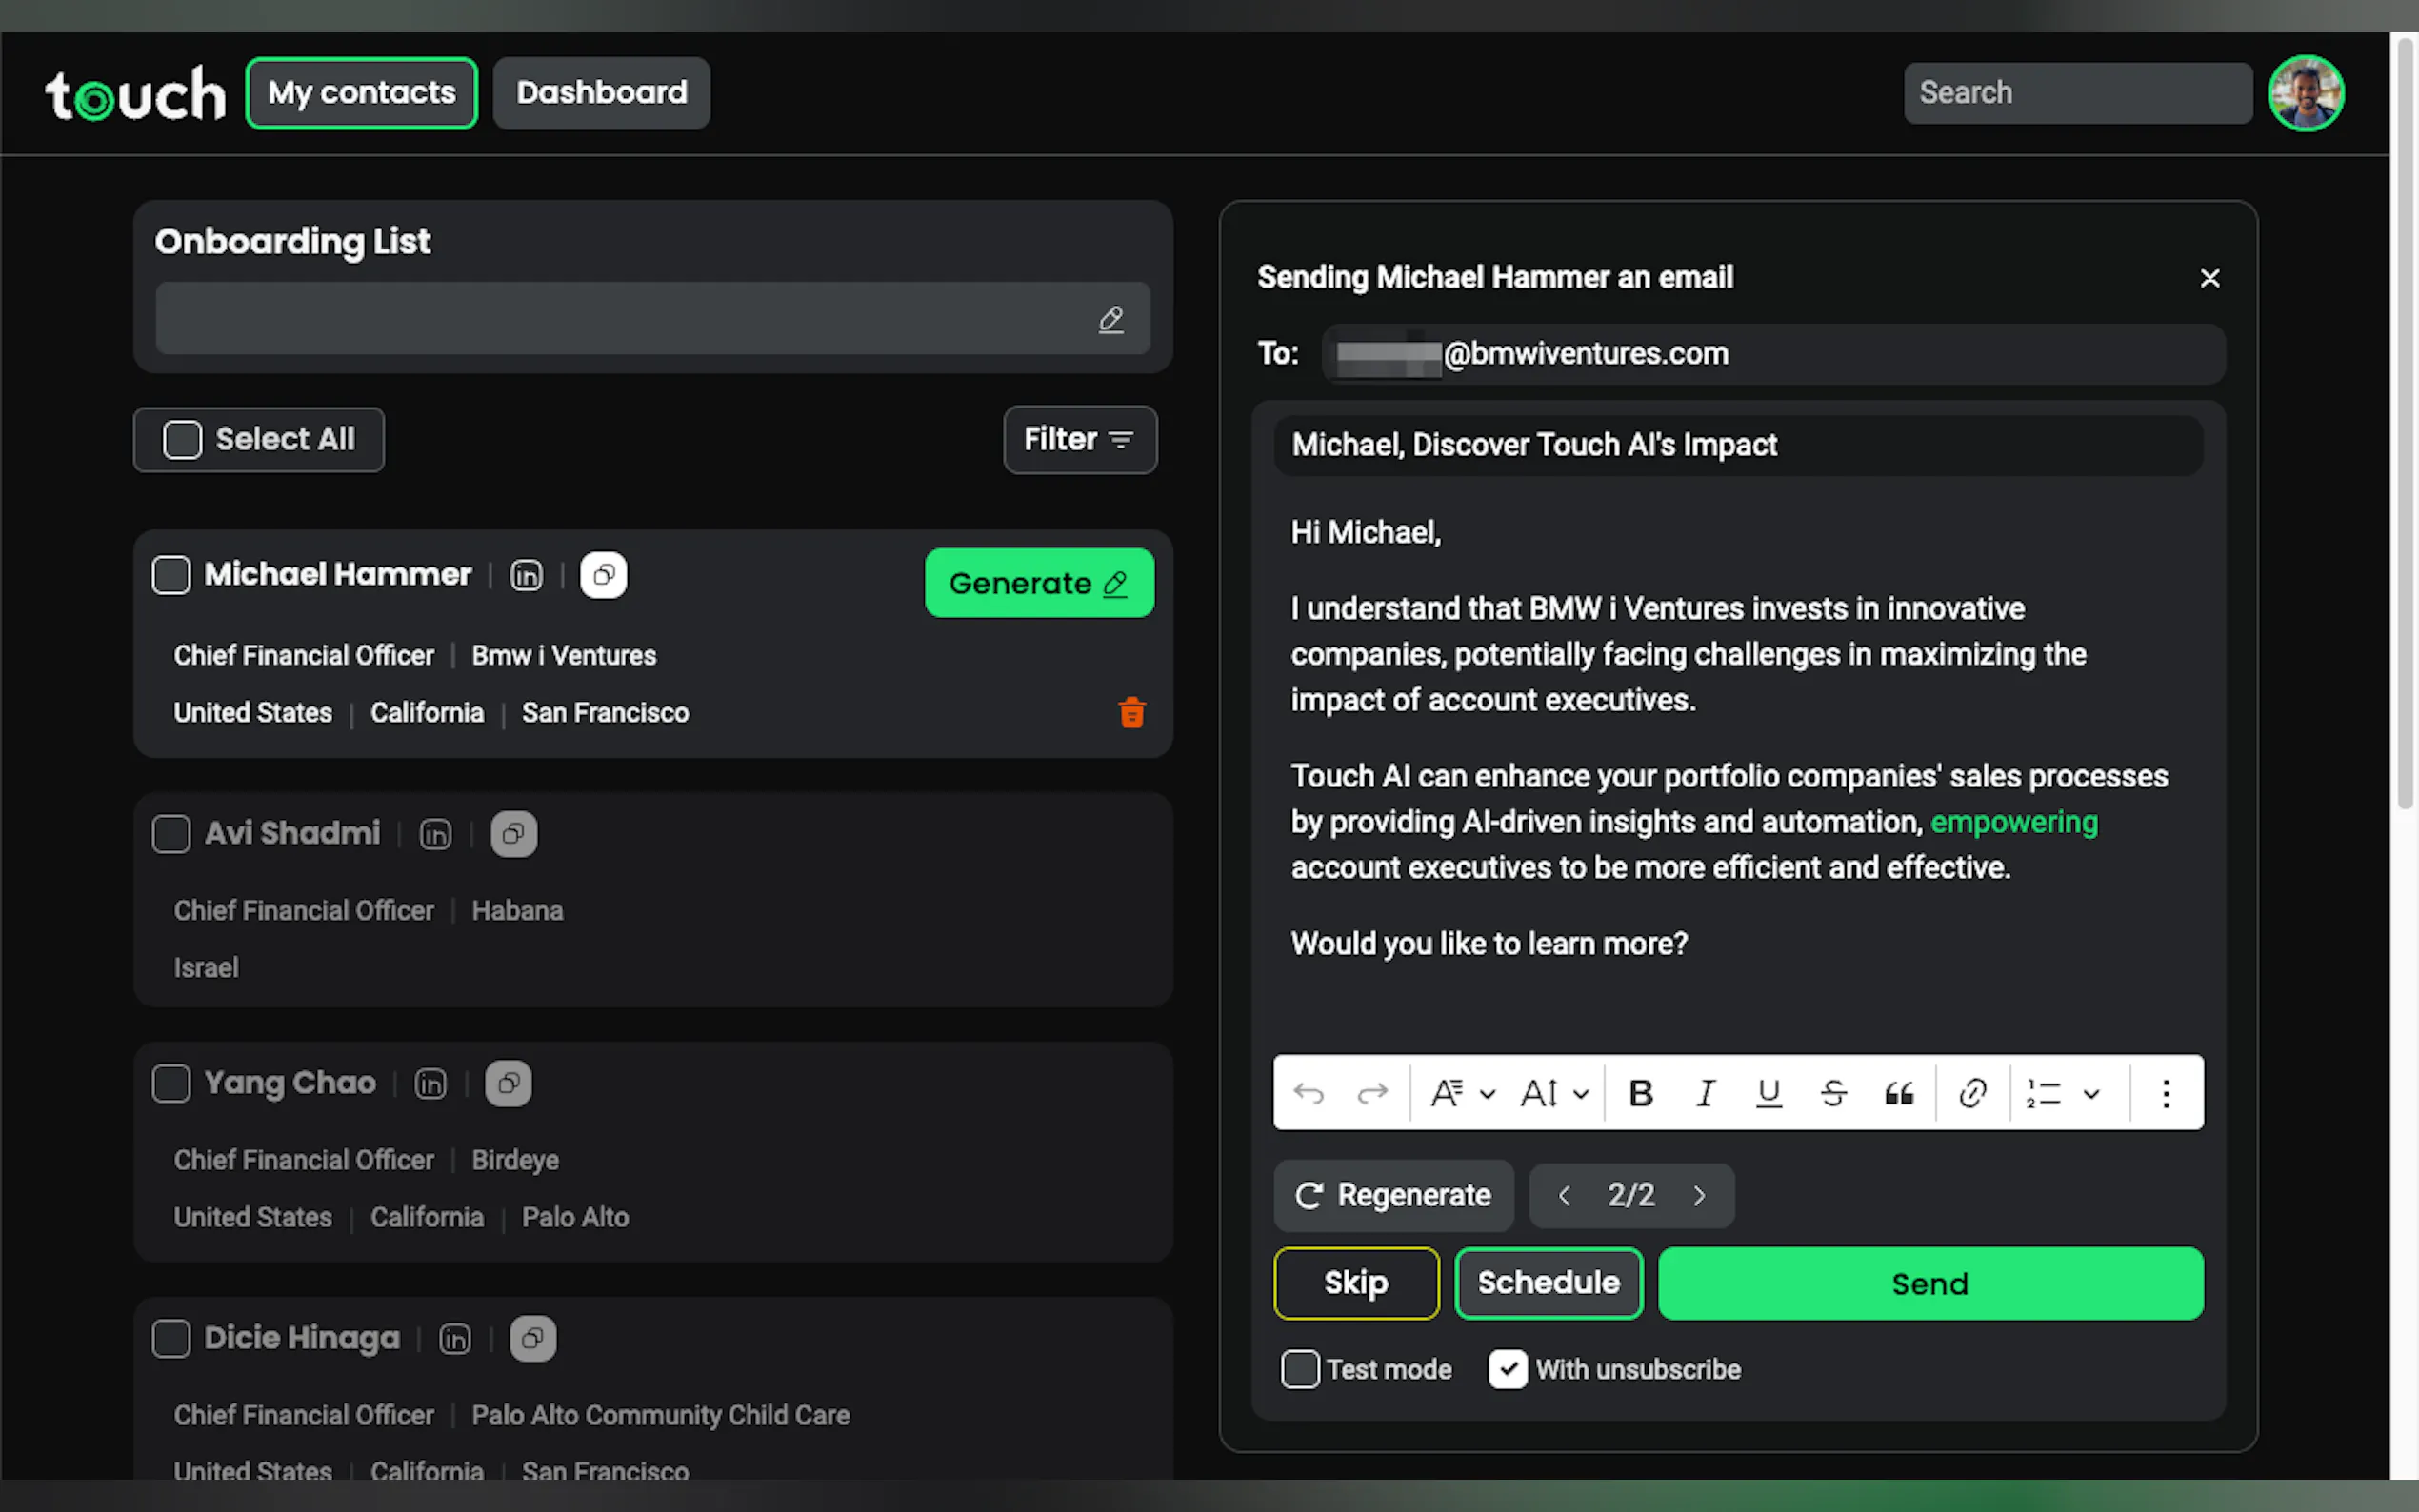Enable the Test mode checkbox
Image resolution: width=2419 pixels, height=1512 pixels.
tap(1300, 1369)
